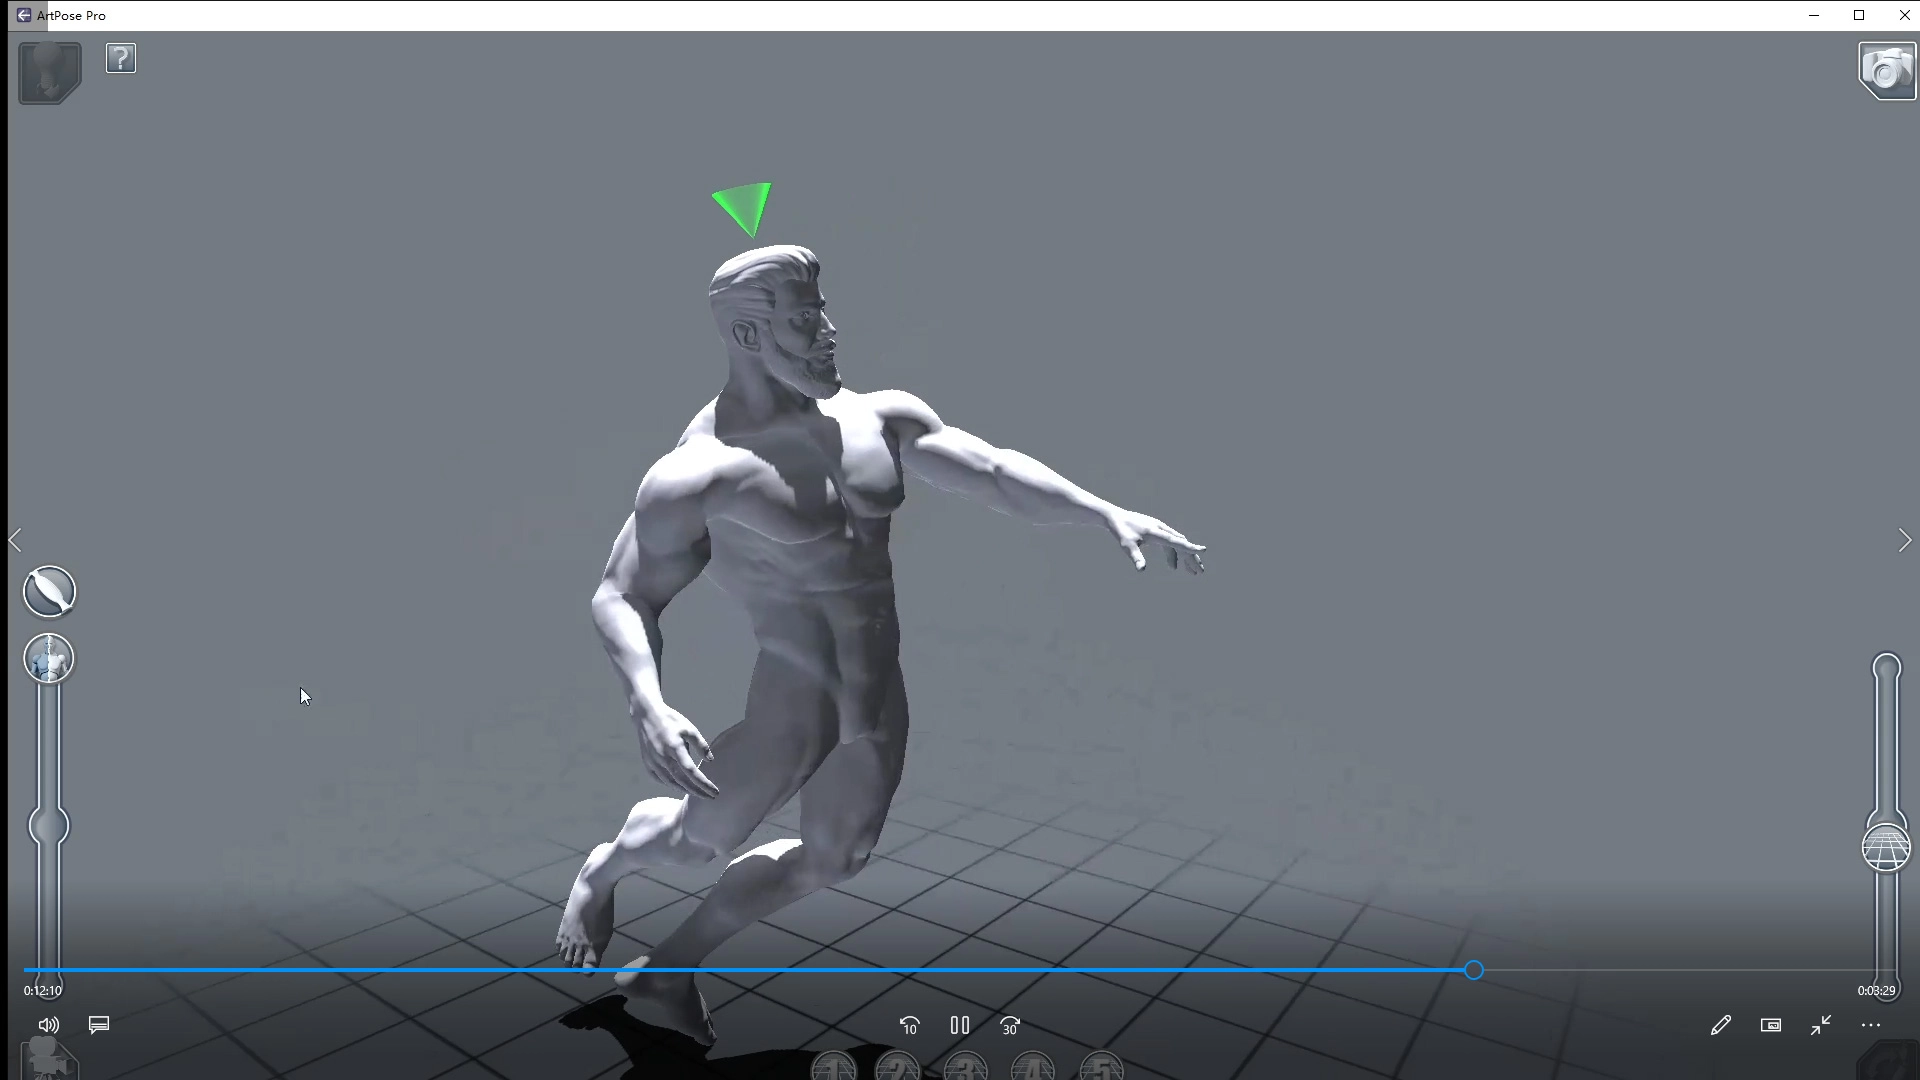The image size is (1920, 1080).
Task: Open the pencil edit tool
Action: [1720, 1025]
